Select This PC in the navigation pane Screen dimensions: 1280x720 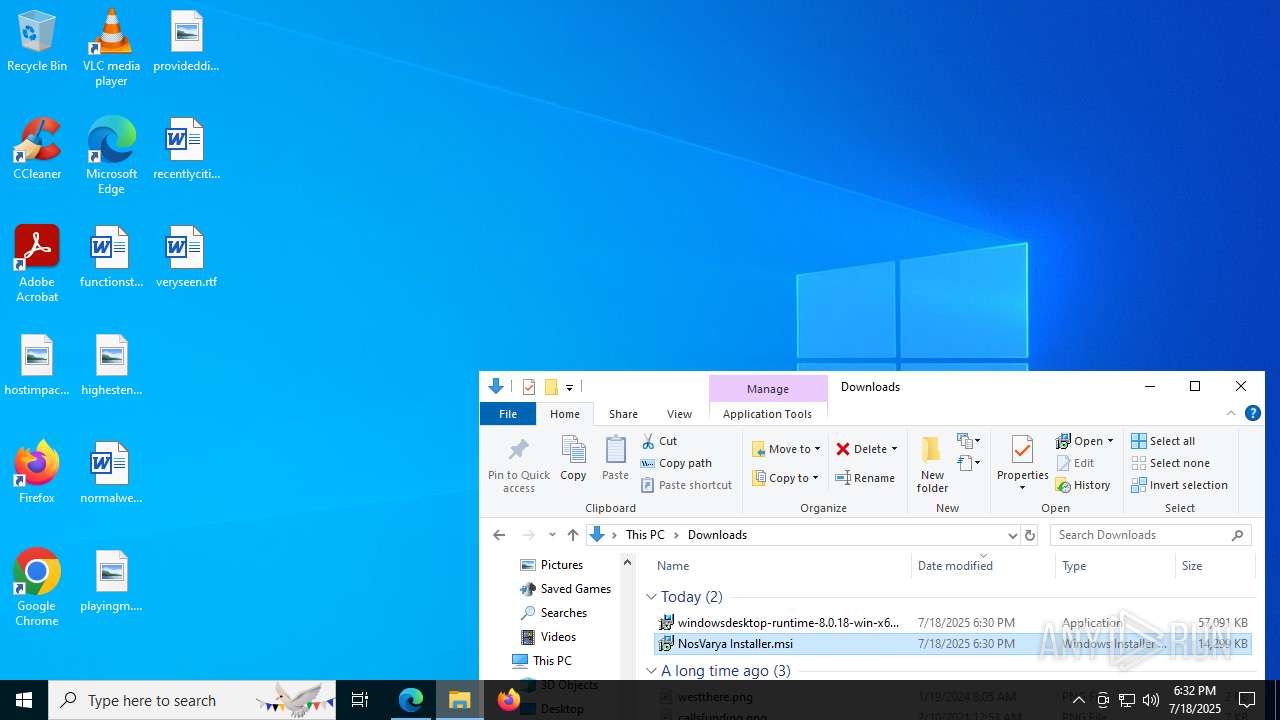click(541, 661)
